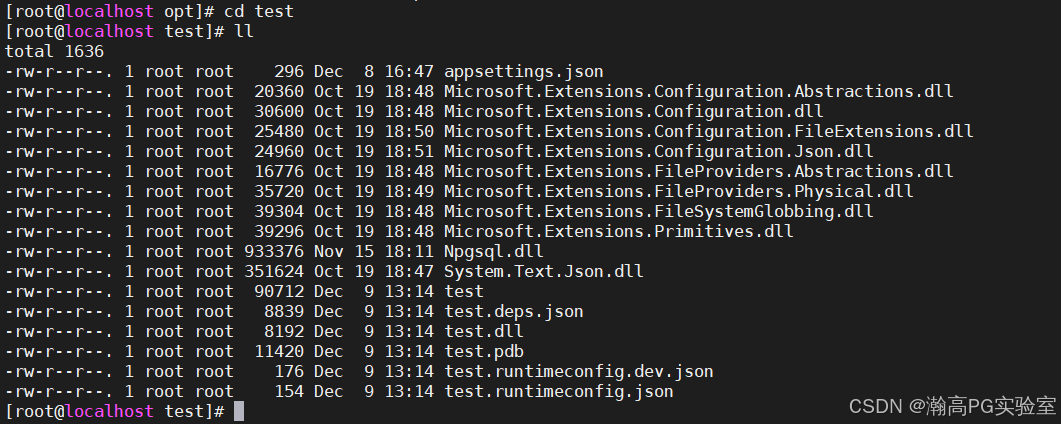Viewport: 1061px width, 424px height.
Task: Click Microsoft.Extensions.Primitives.dll filename
Action: (x=619, y=231)
